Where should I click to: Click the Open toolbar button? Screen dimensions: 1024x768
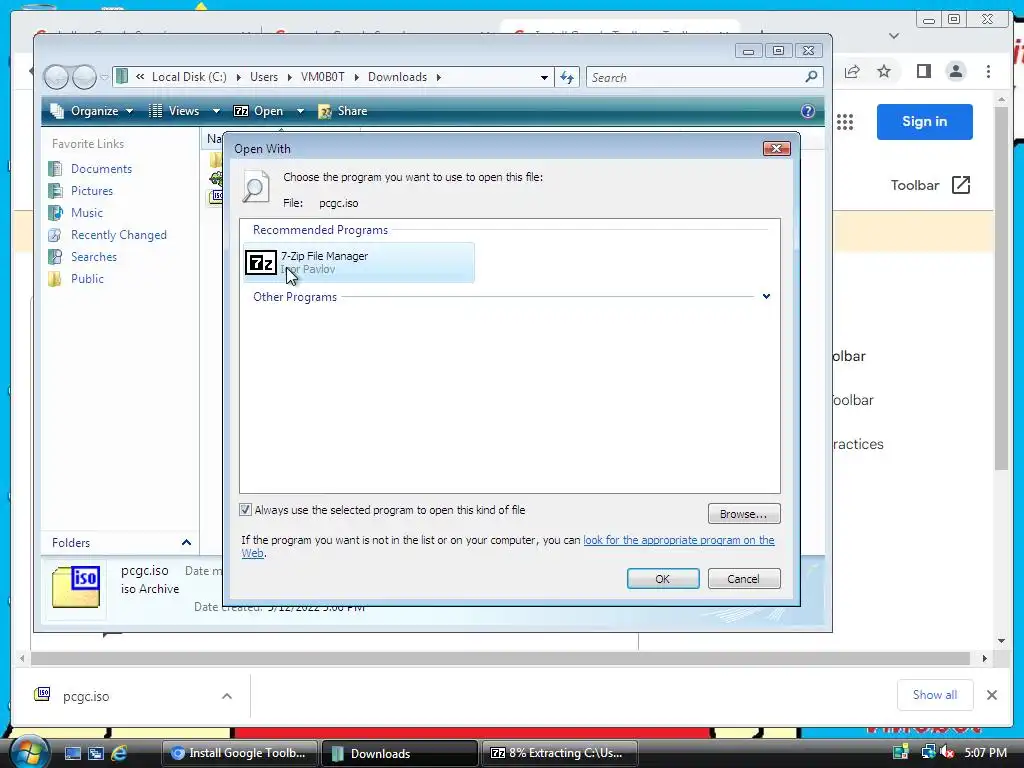click(259, 111)
